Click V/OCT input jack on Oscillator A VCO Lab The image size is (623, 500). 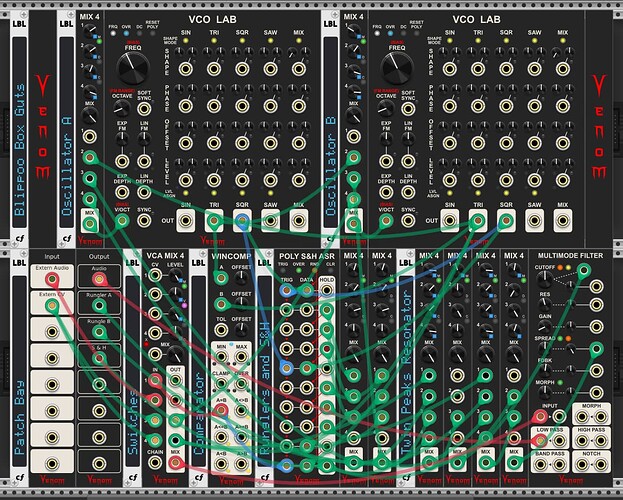pyautogui.click(x=122, y=220)
